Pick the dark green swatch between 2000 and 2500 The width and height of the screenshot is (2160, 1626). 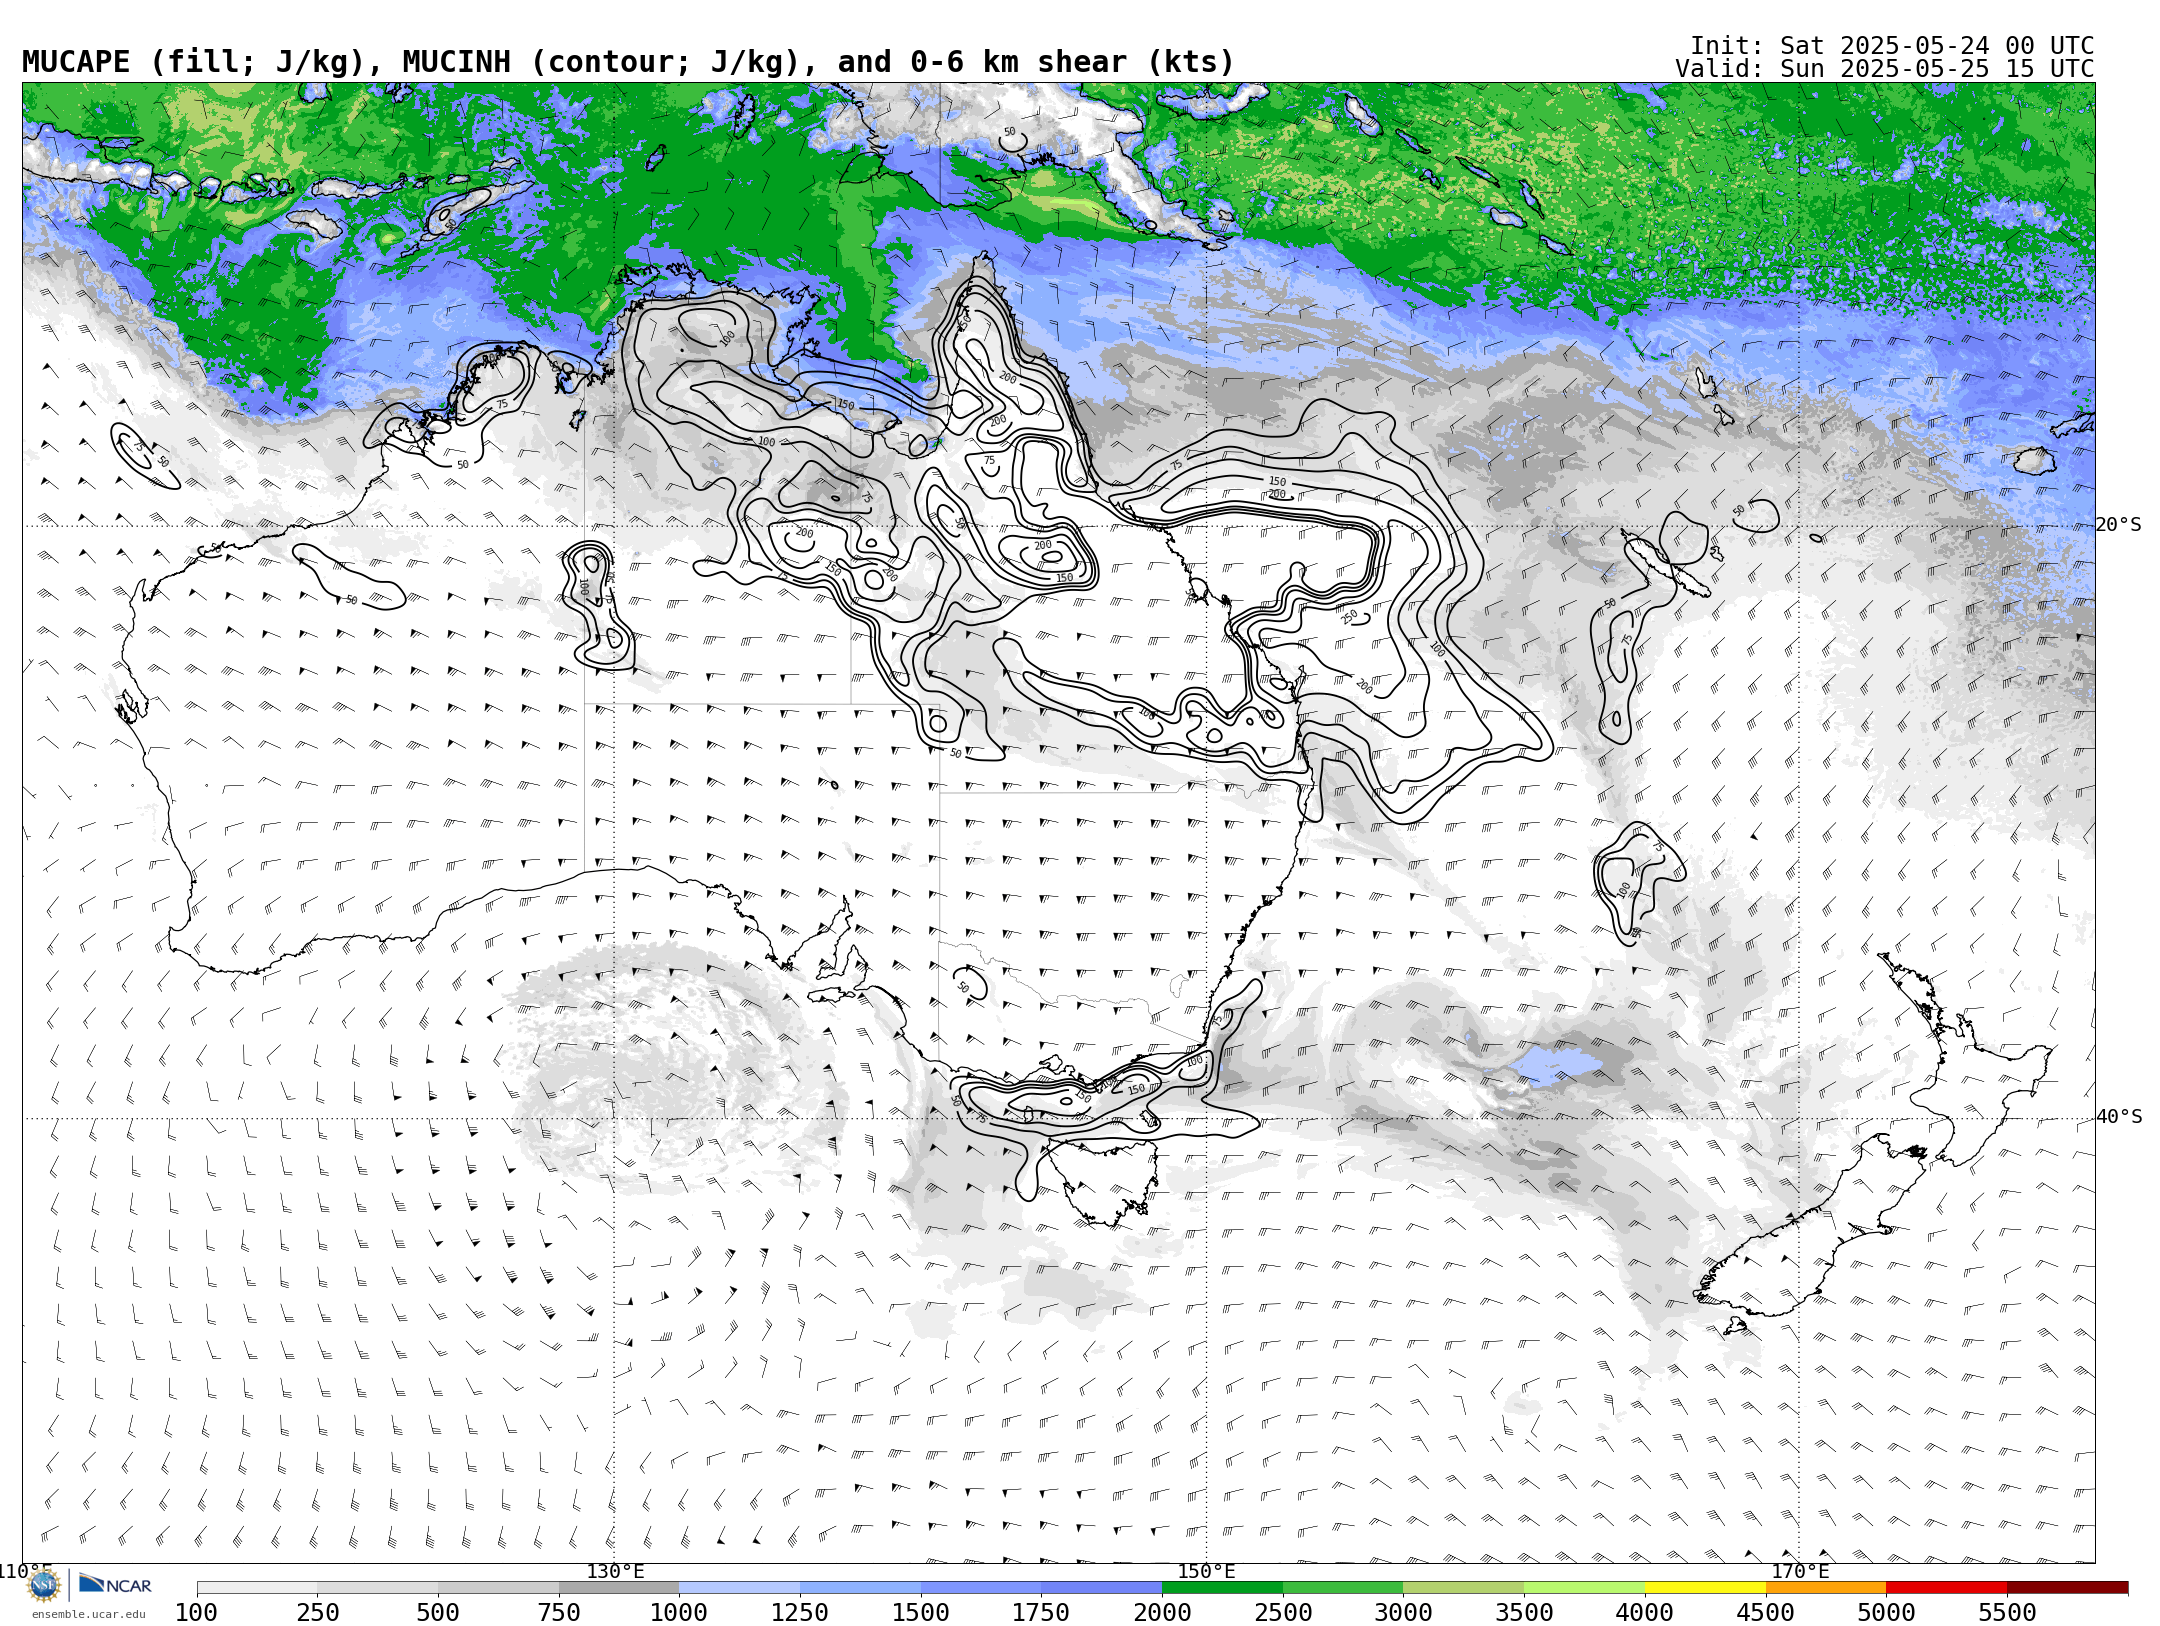click(x=1222, y=1588)
